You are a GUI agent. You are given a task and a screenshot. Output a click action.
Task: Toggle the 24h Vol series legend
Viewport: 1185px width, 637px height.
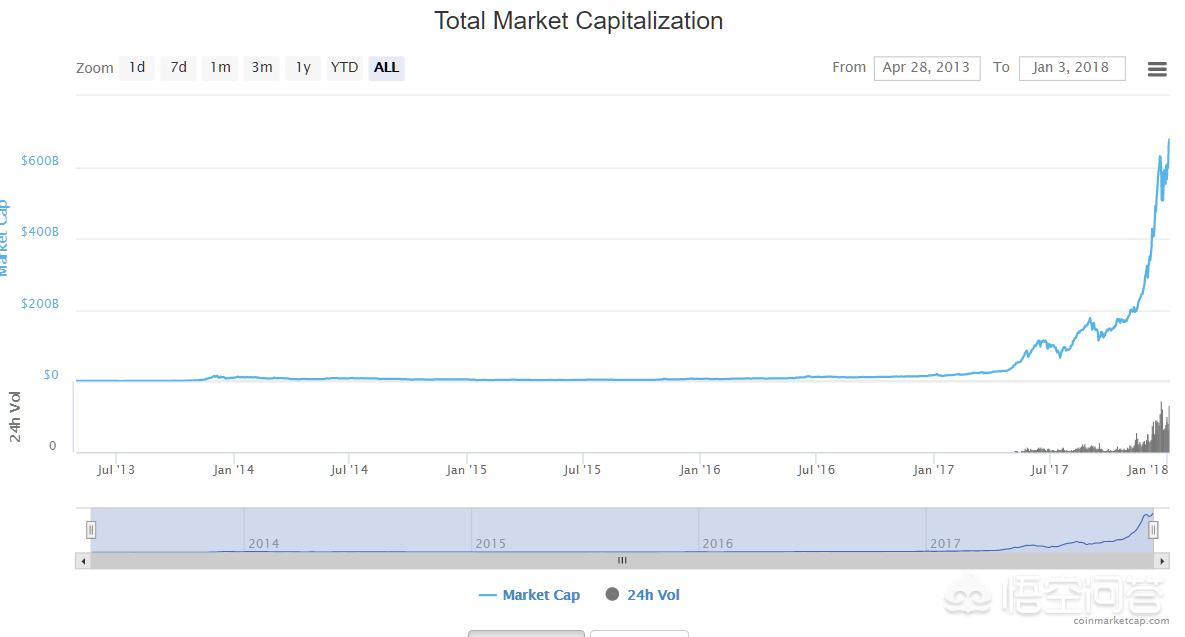[653, 595]
